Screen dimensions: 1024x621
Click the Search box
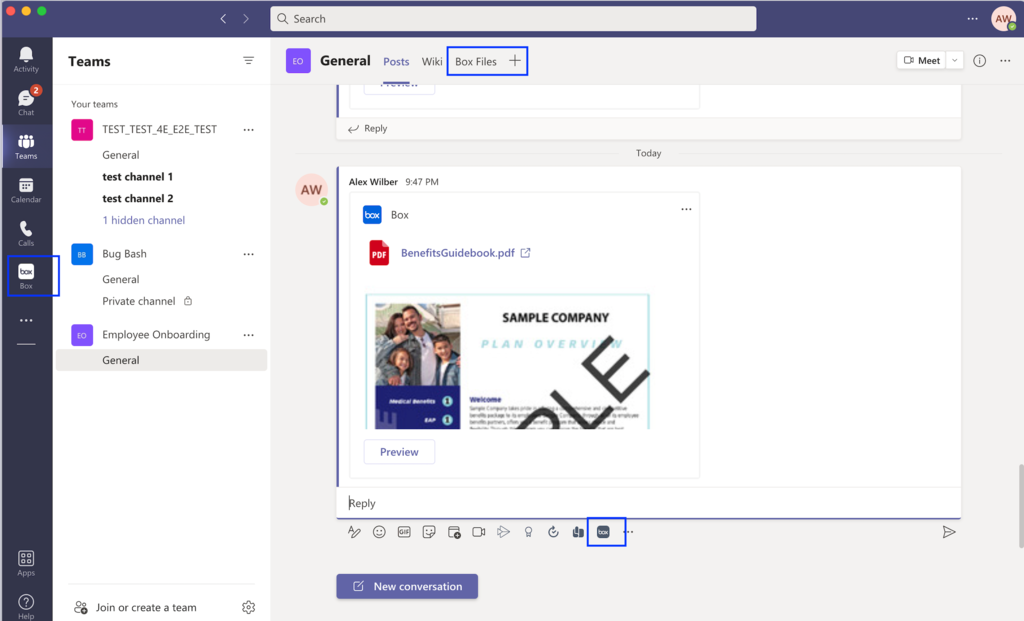513,19
